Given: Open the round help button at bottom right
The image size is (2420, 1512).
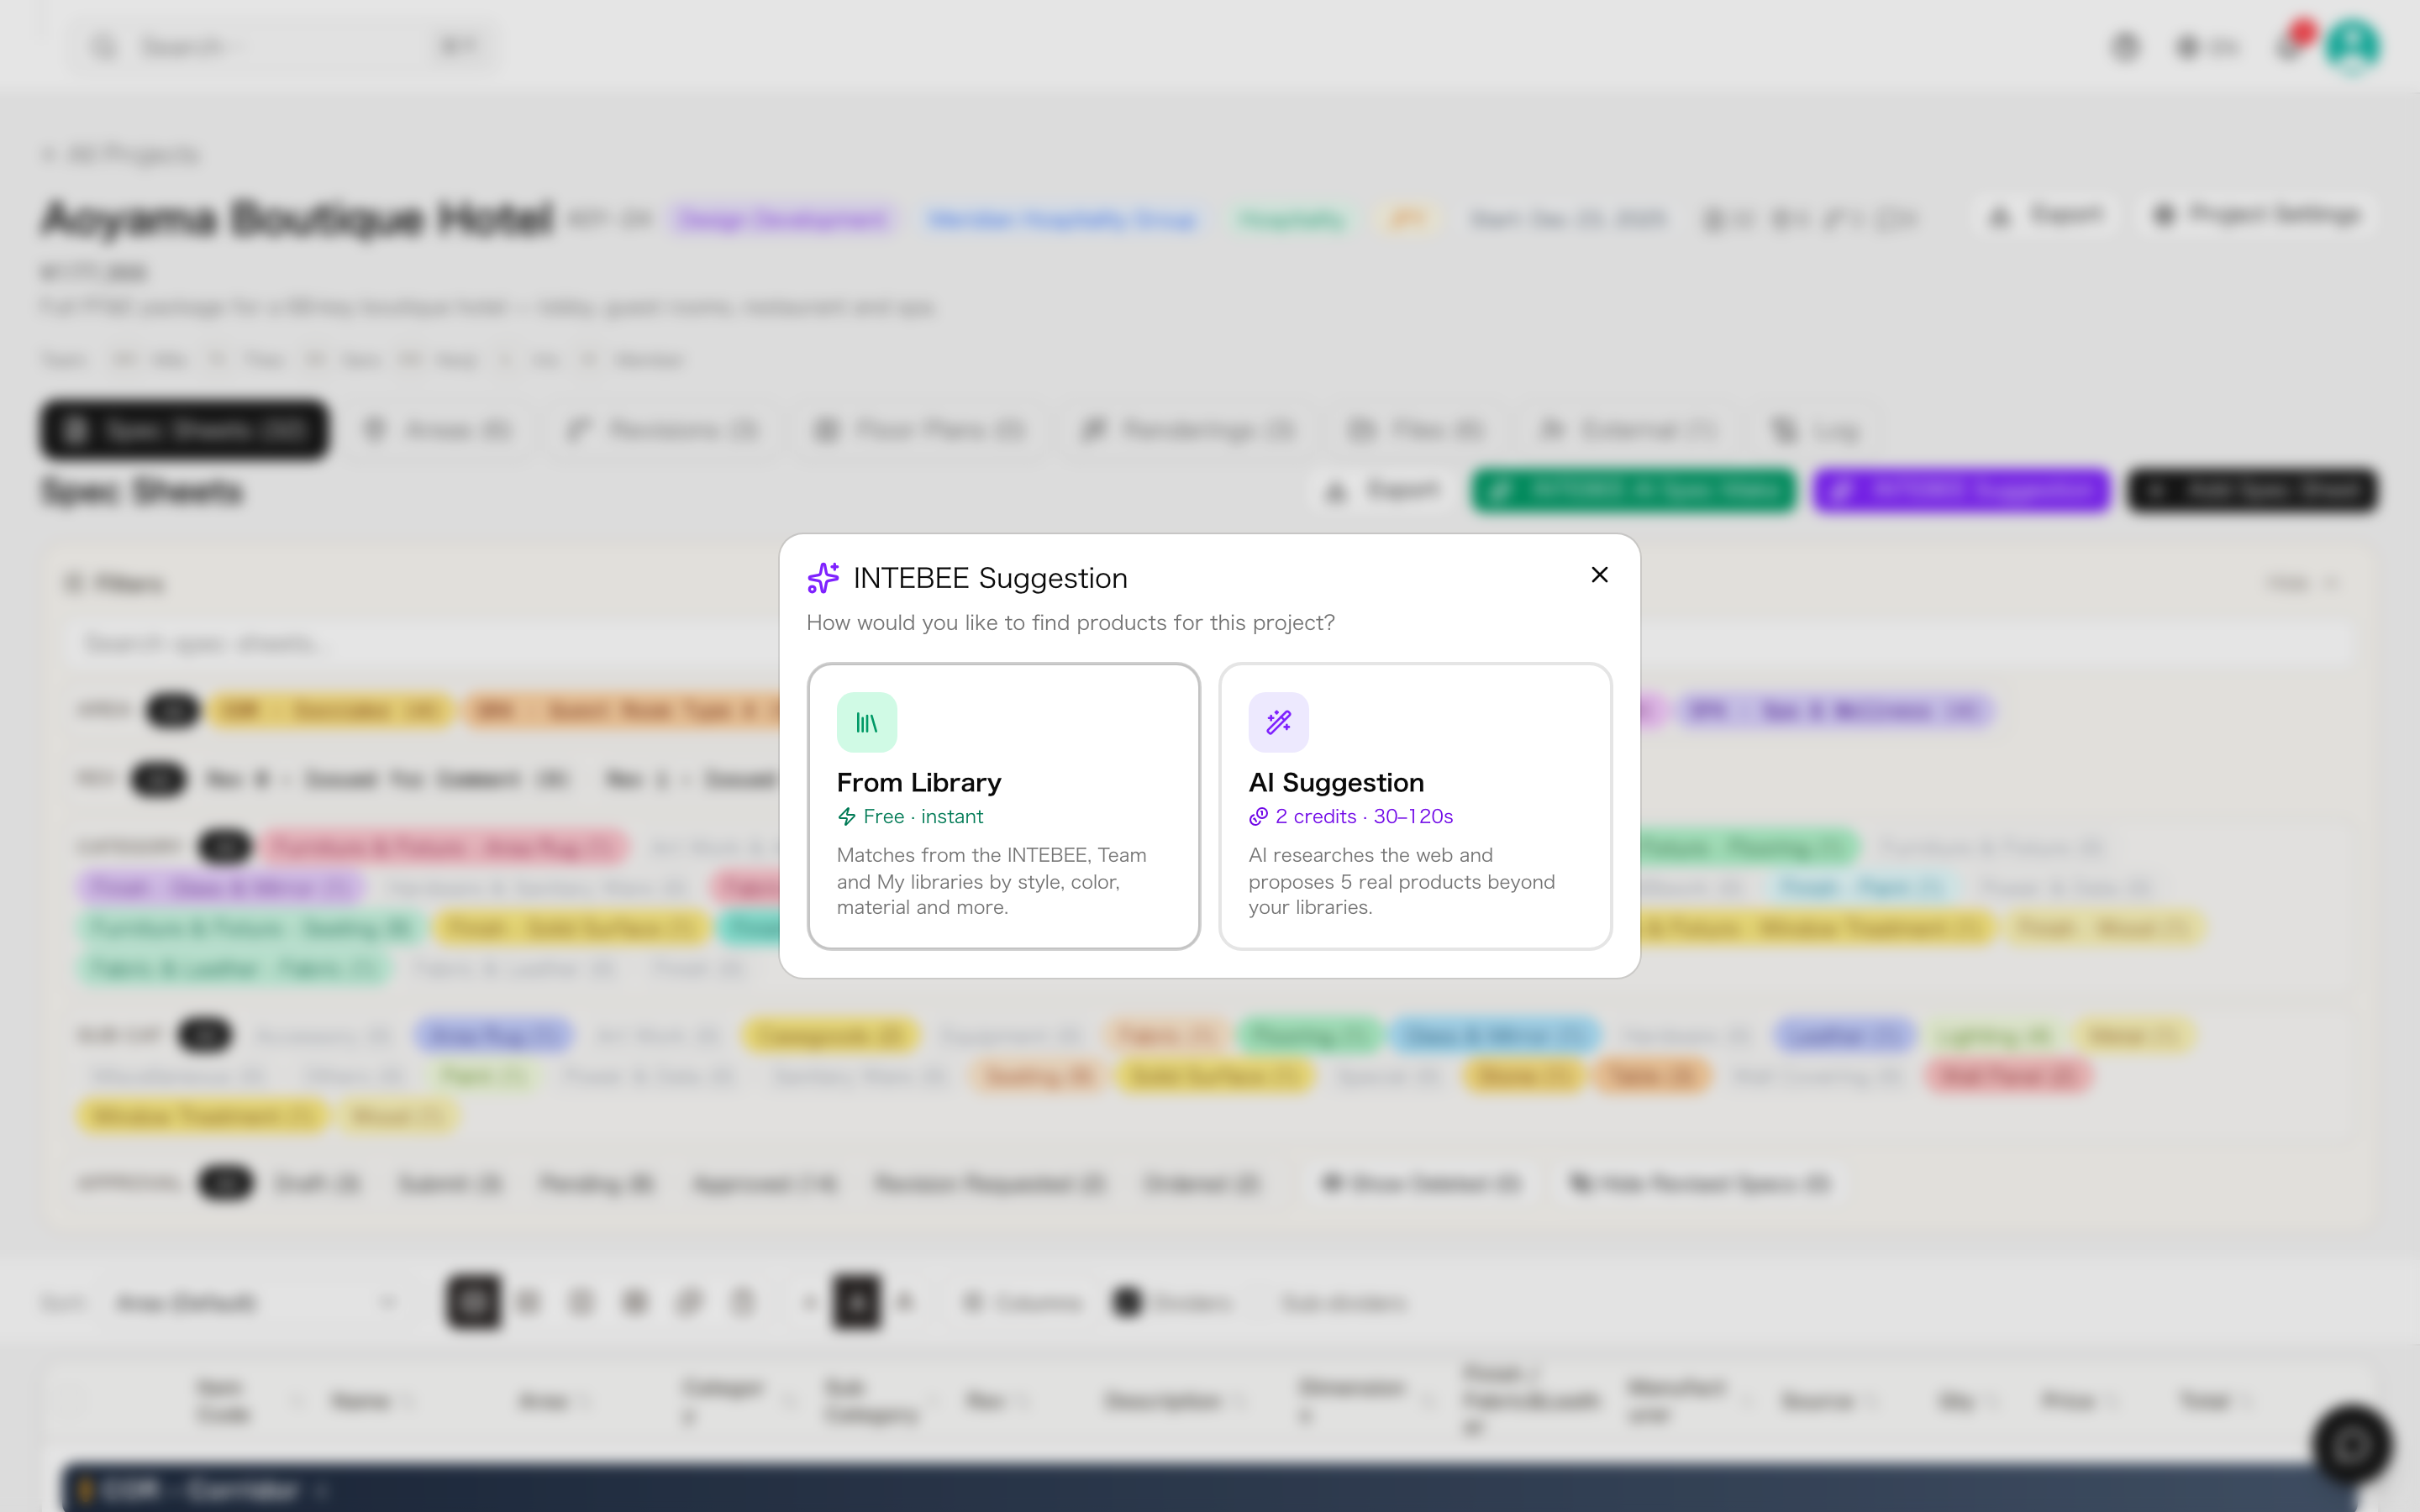Looking at the screenshot, I should [2351, 1444].
